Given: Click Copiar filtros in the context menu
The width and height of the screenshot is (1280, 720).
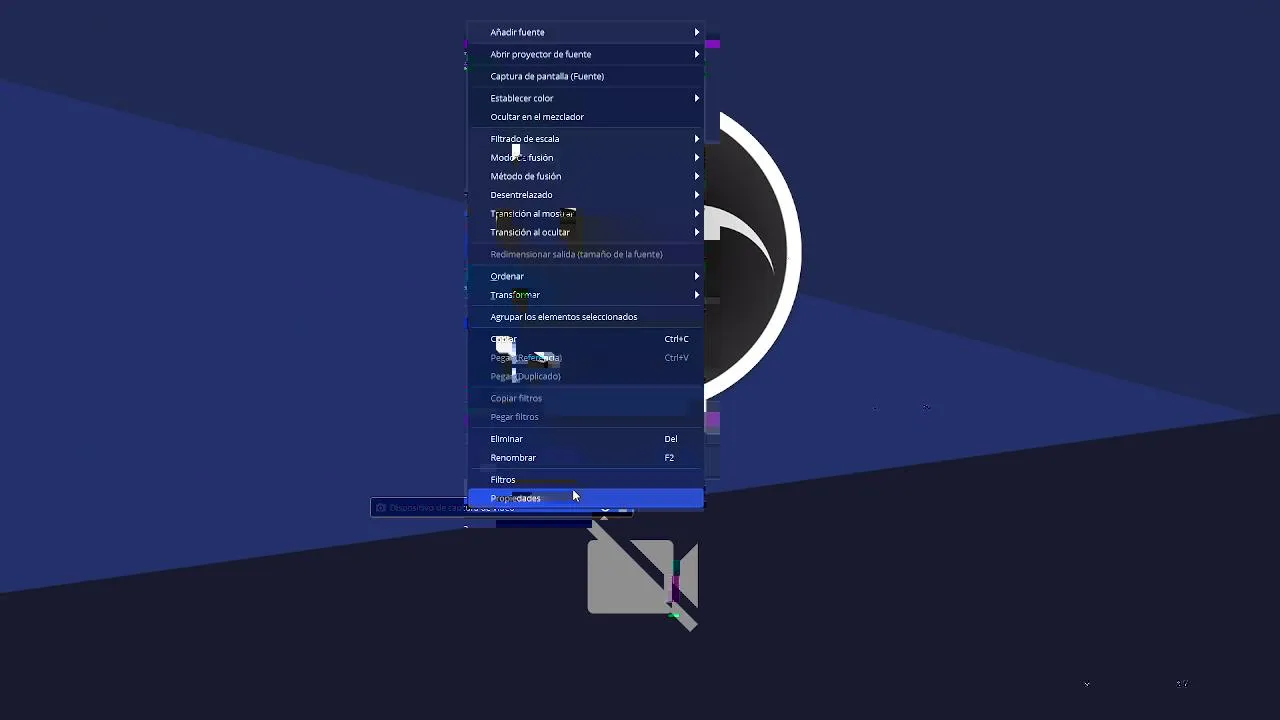Looking at the screenshot, I should coord(586,398).
